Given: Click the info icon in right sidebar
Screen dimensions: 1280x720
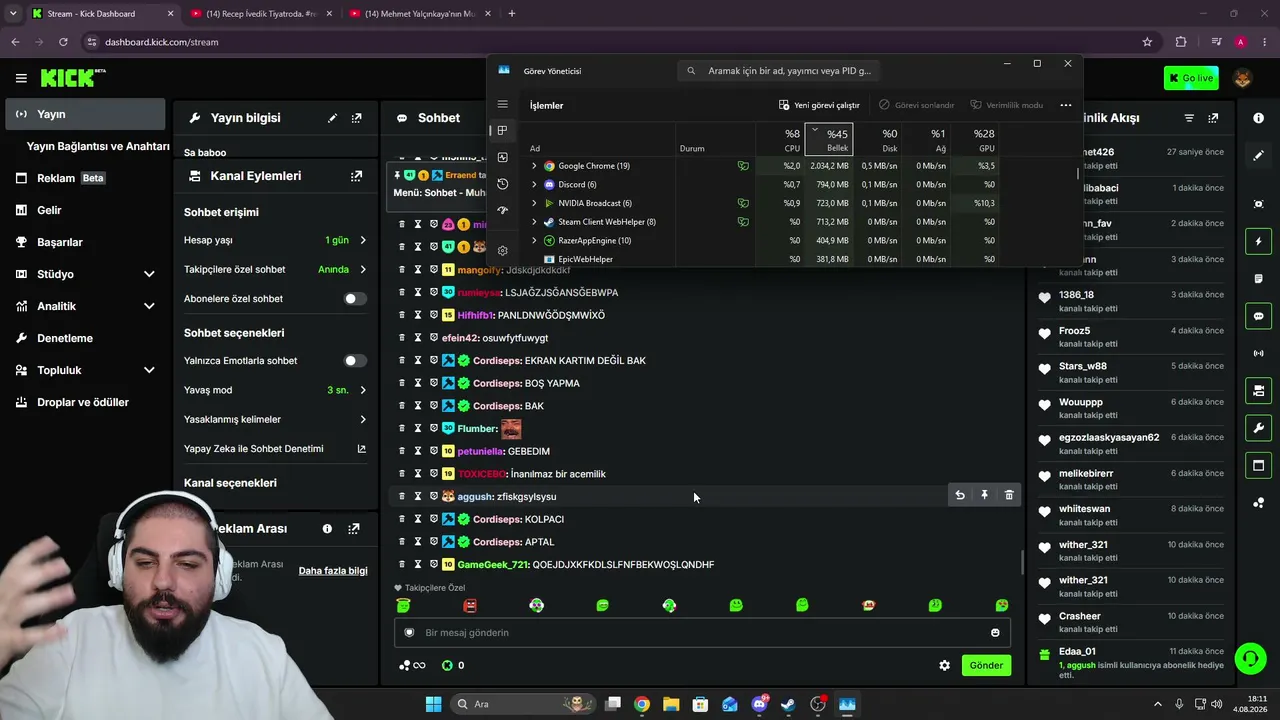Looking at the screenshot, I should click(1258, 118).
